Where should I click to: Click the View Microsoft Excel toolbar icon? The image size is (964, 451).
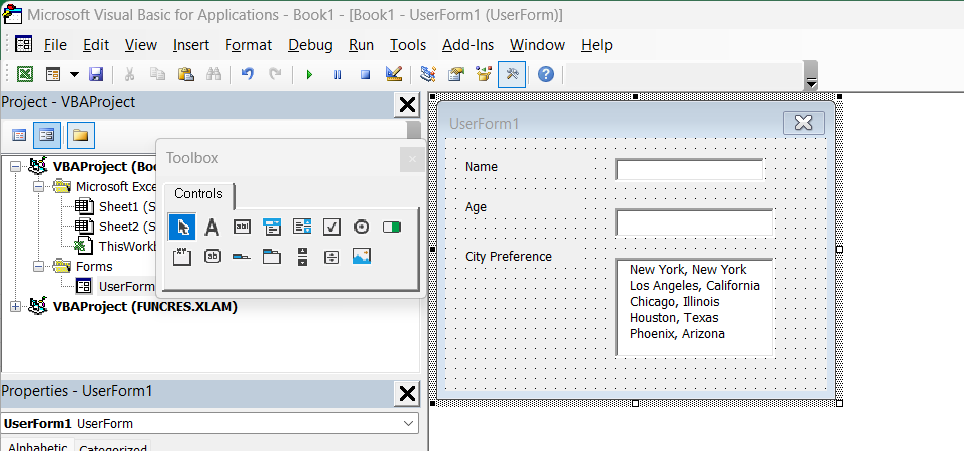[x=25, y=74]
